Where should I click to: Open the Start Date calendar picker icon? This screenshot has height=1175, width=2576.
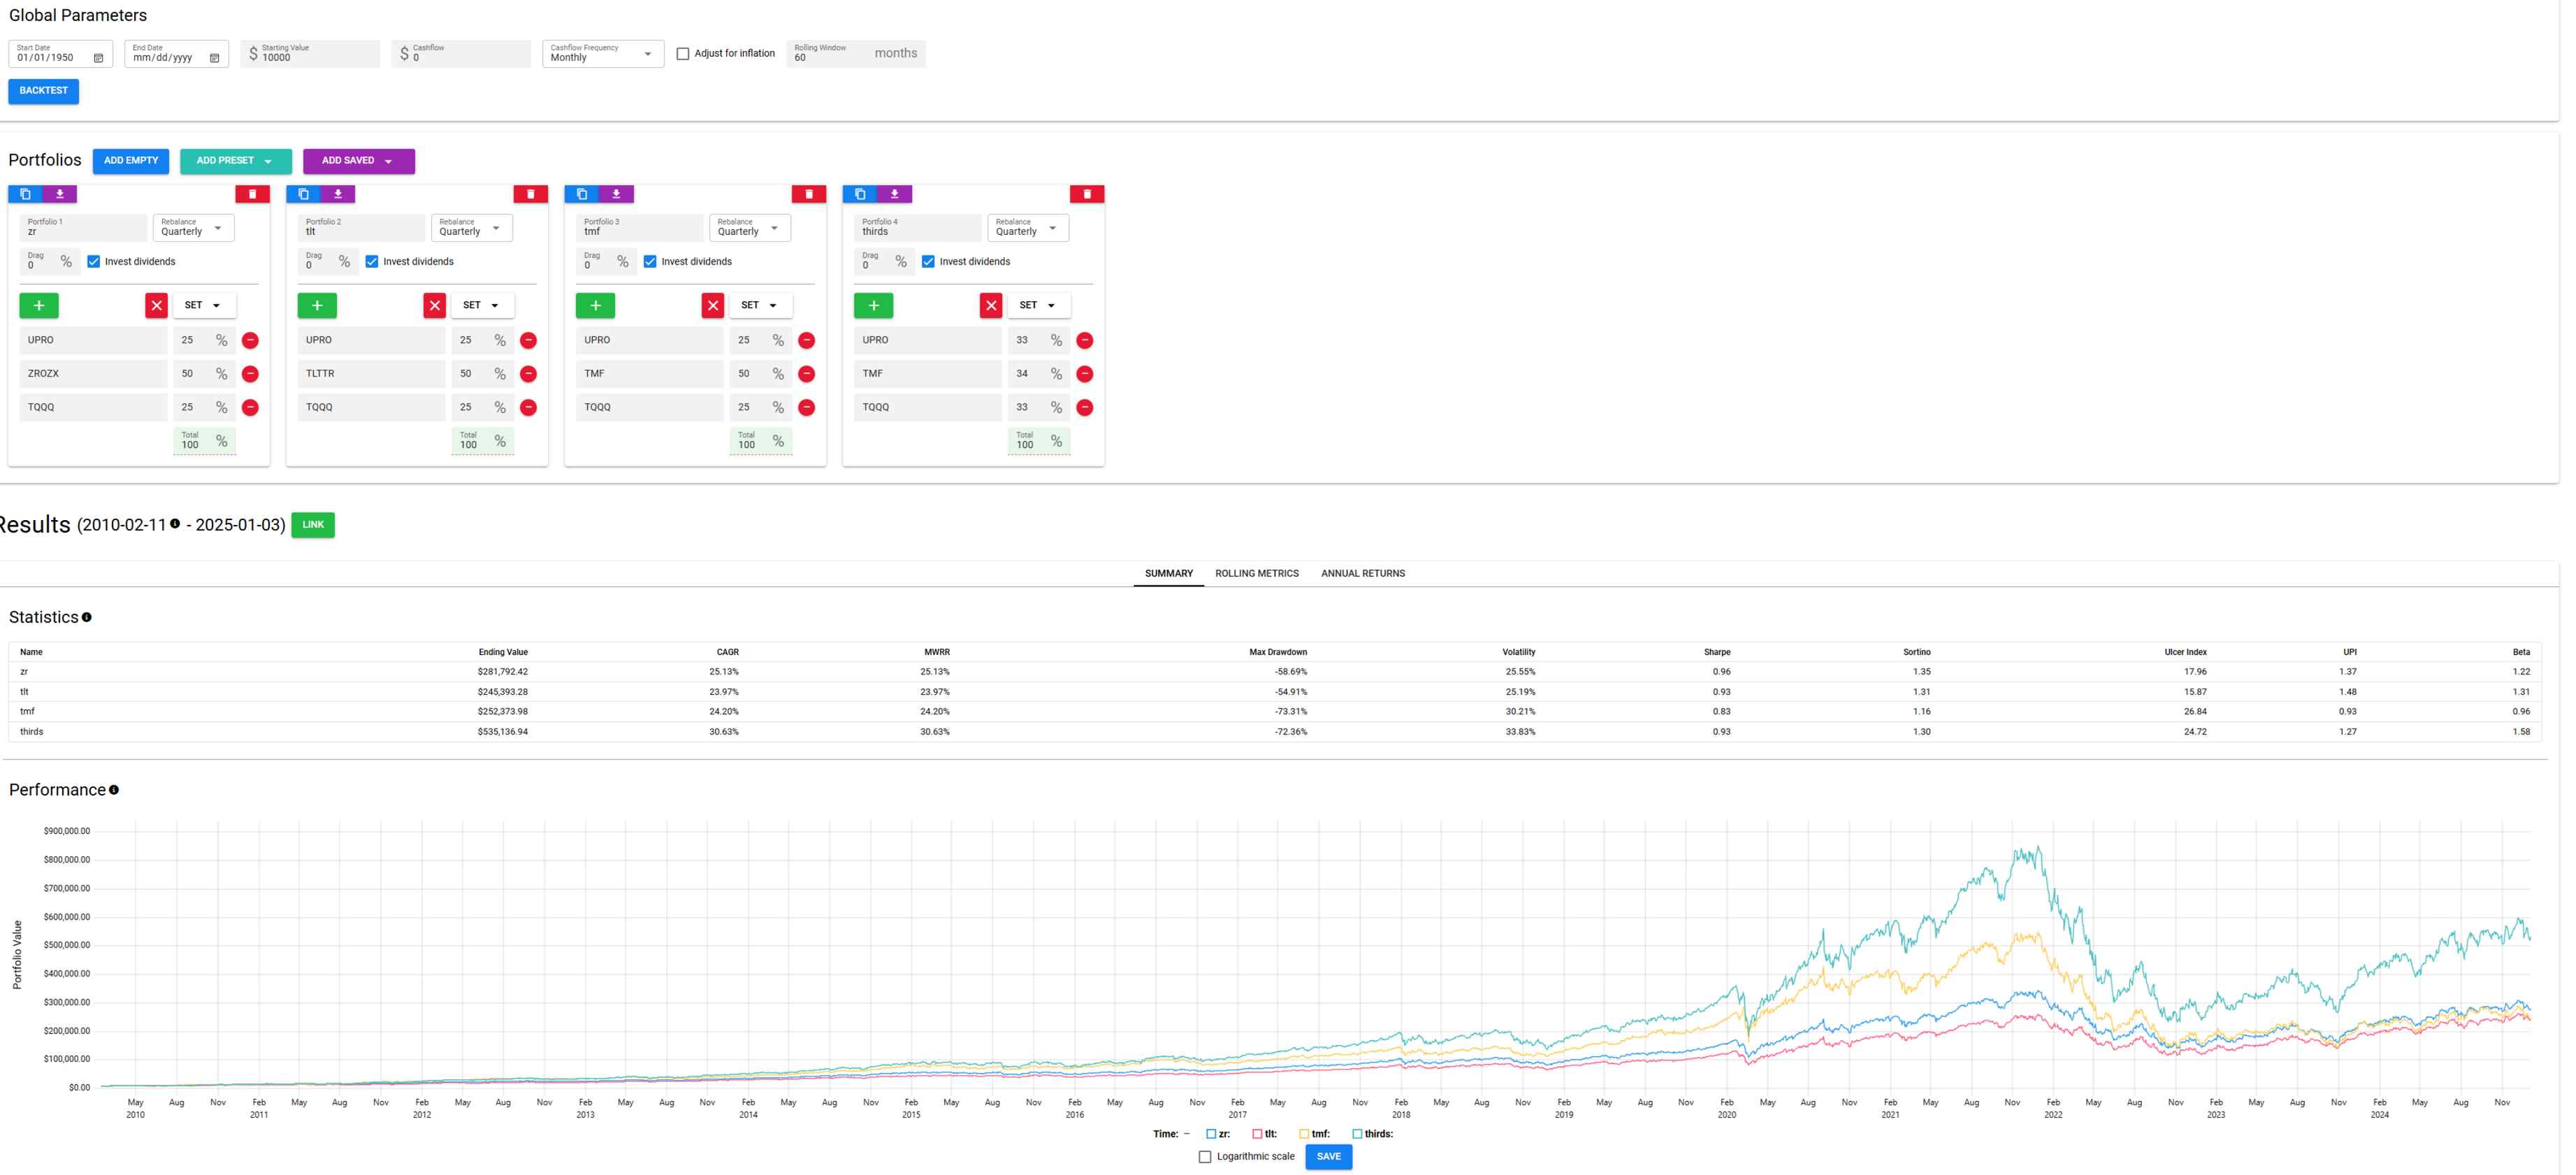(x=98, y=58)
